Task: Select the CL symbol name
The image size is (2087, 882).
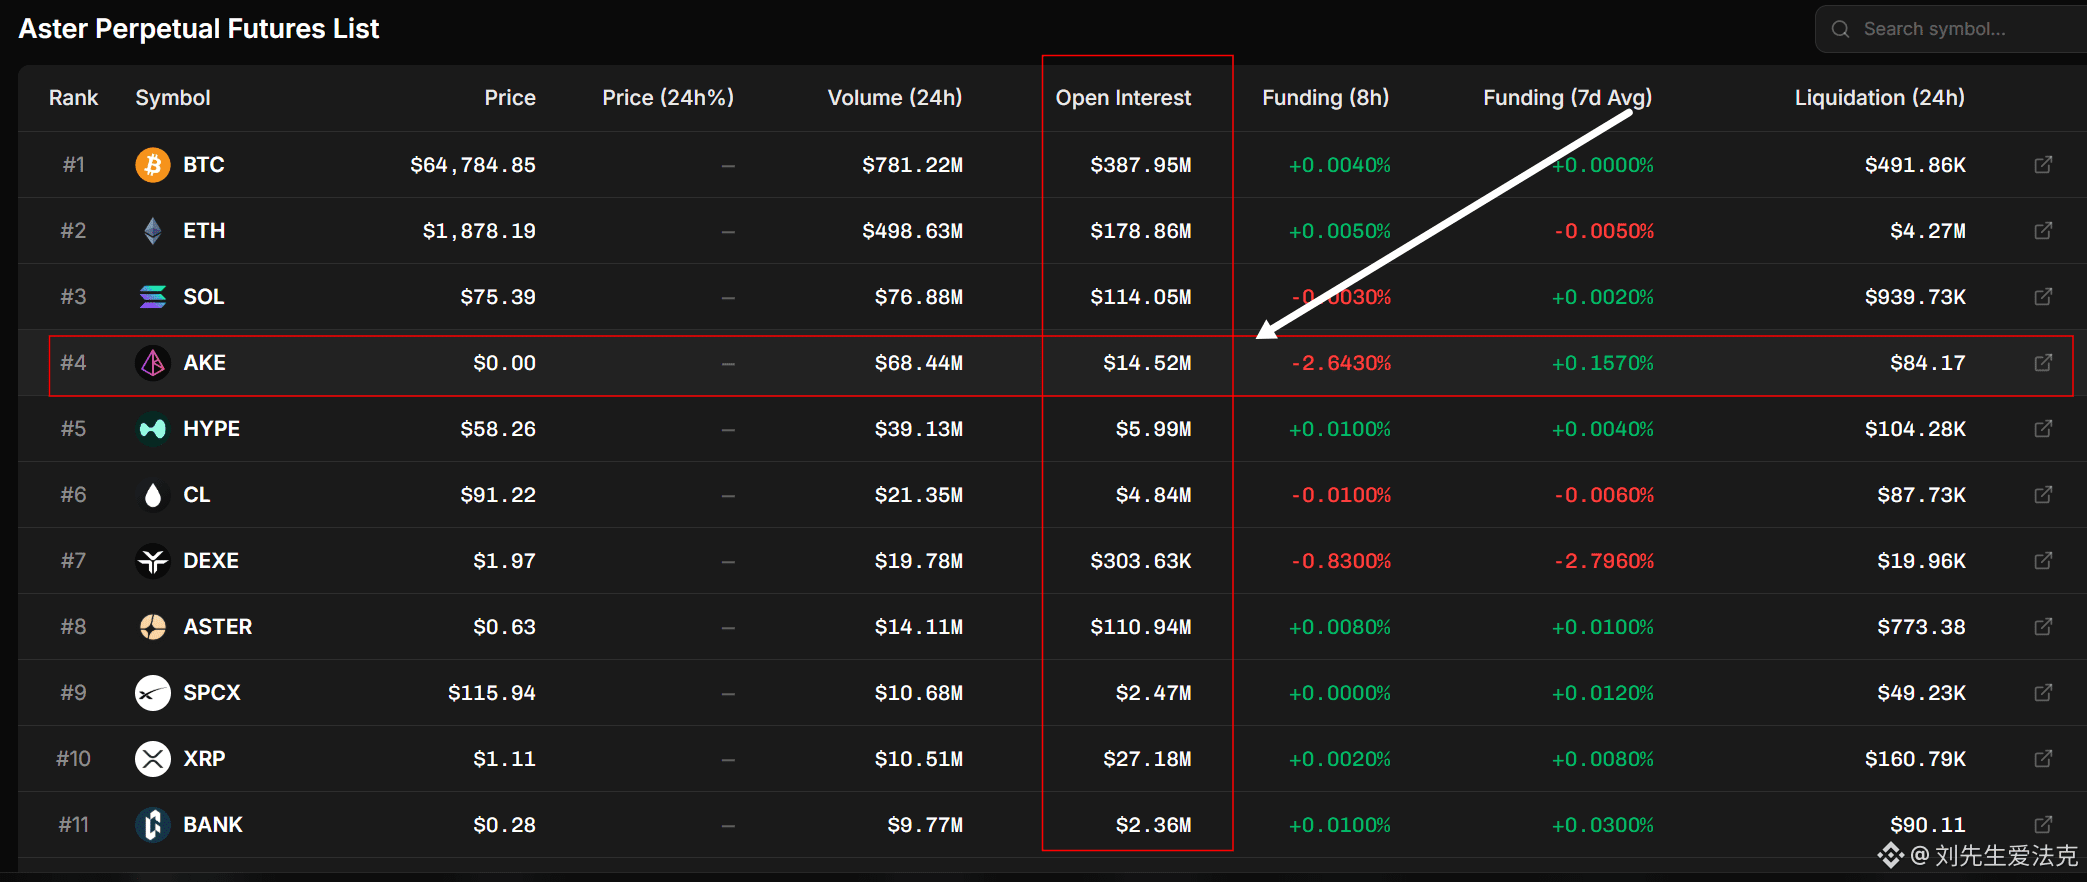Action: [196, 494]
